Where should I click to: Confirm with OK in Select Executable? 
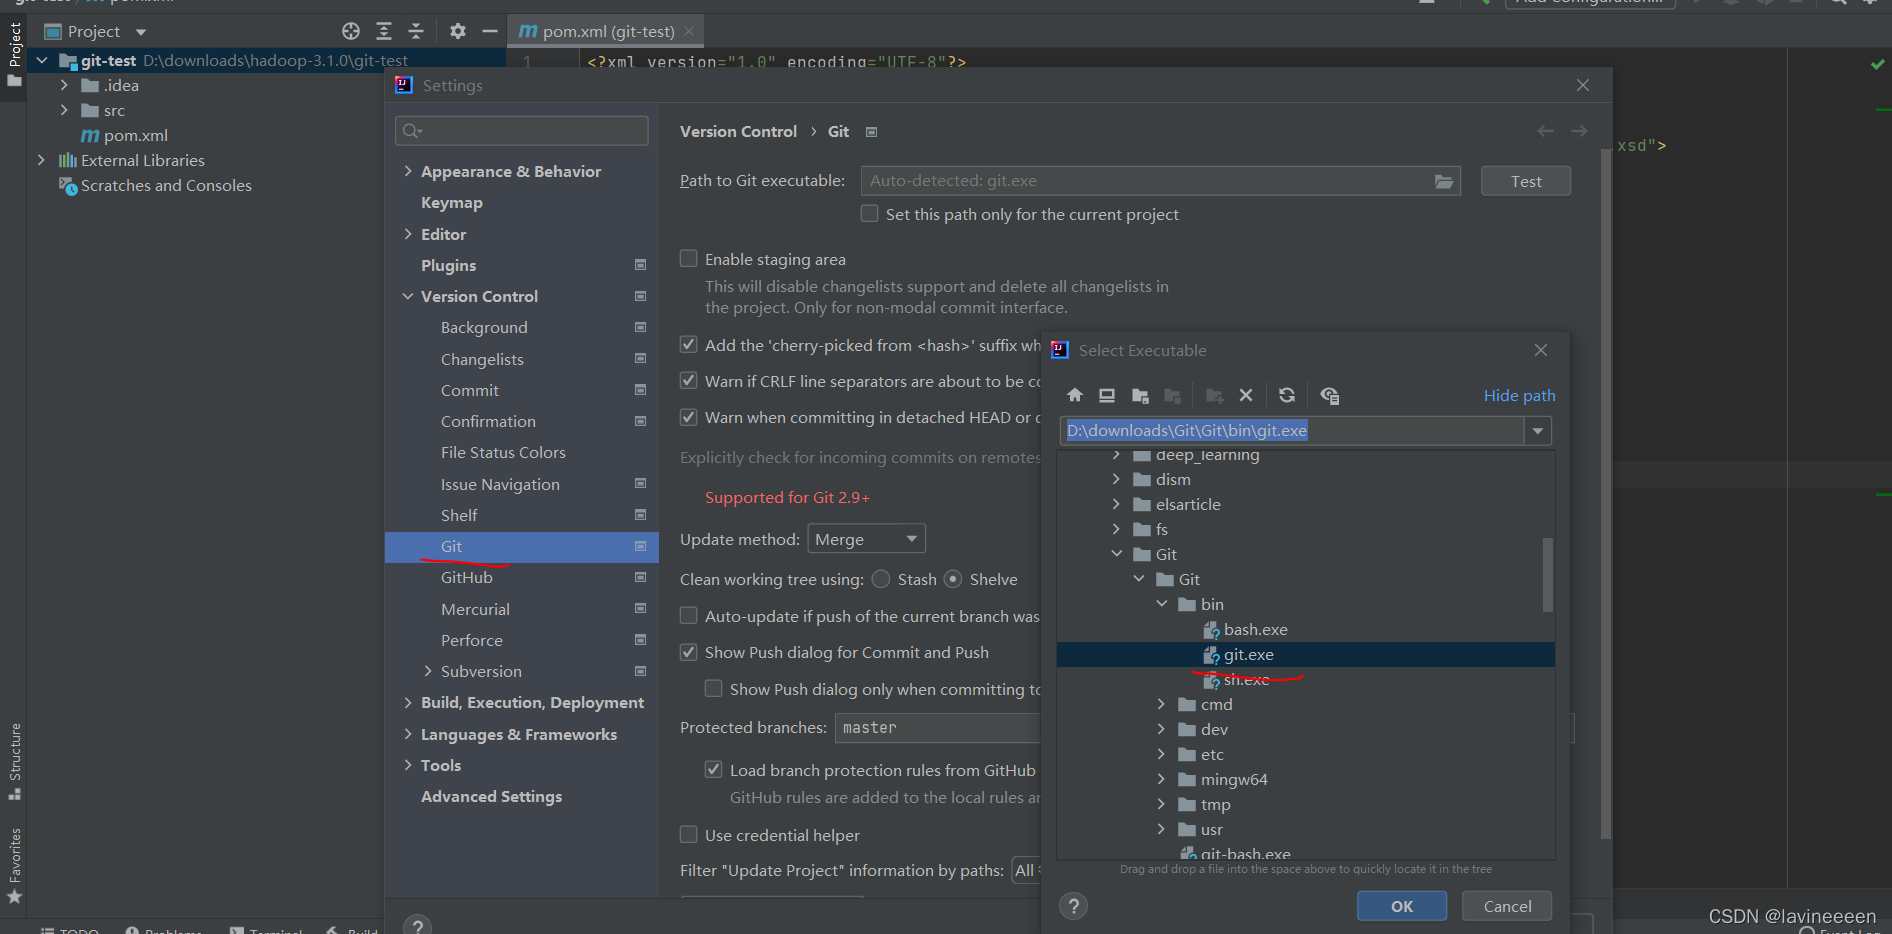pyautogui.click(x=1402, y=906)
